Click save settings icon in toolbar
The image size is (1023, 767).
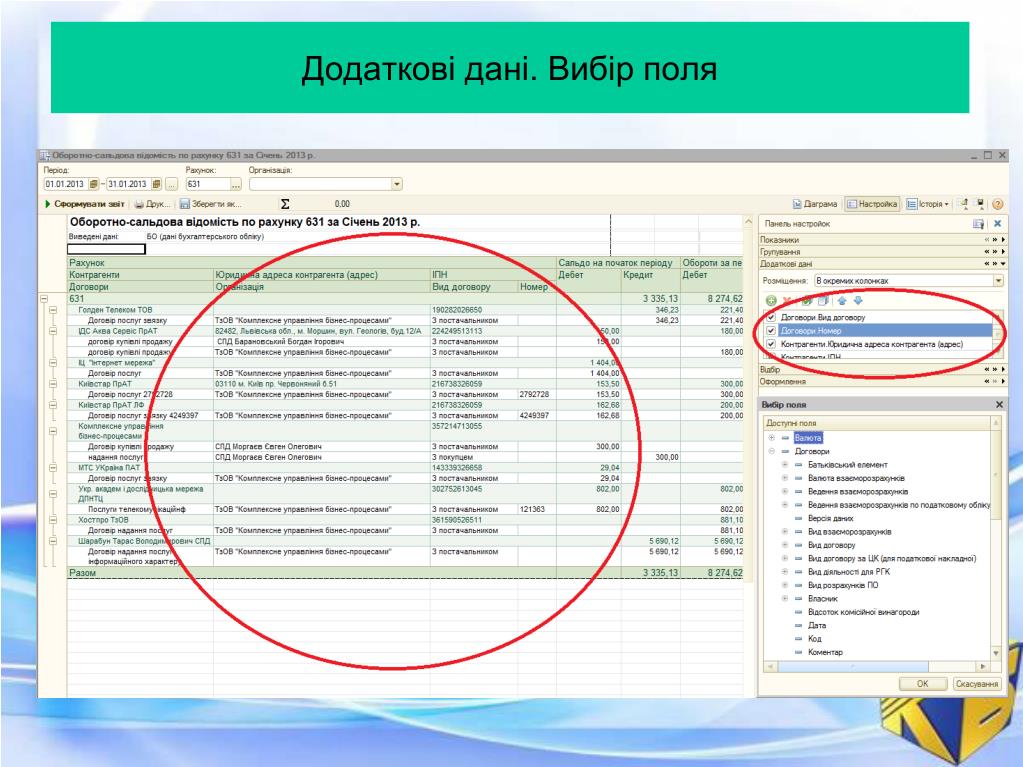coord(980,204)
